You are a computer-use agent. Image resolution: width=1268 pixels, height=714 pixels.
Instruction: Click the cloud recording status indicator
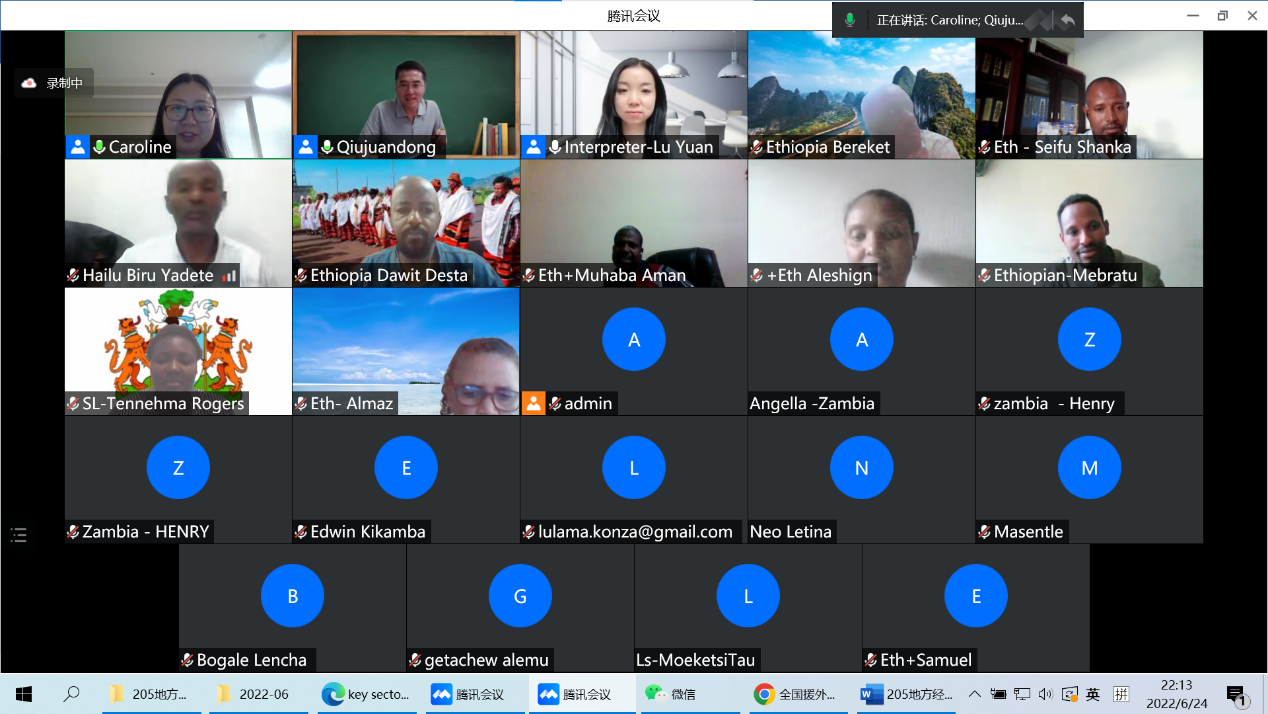pyautogui.click(x=54, y=83)
